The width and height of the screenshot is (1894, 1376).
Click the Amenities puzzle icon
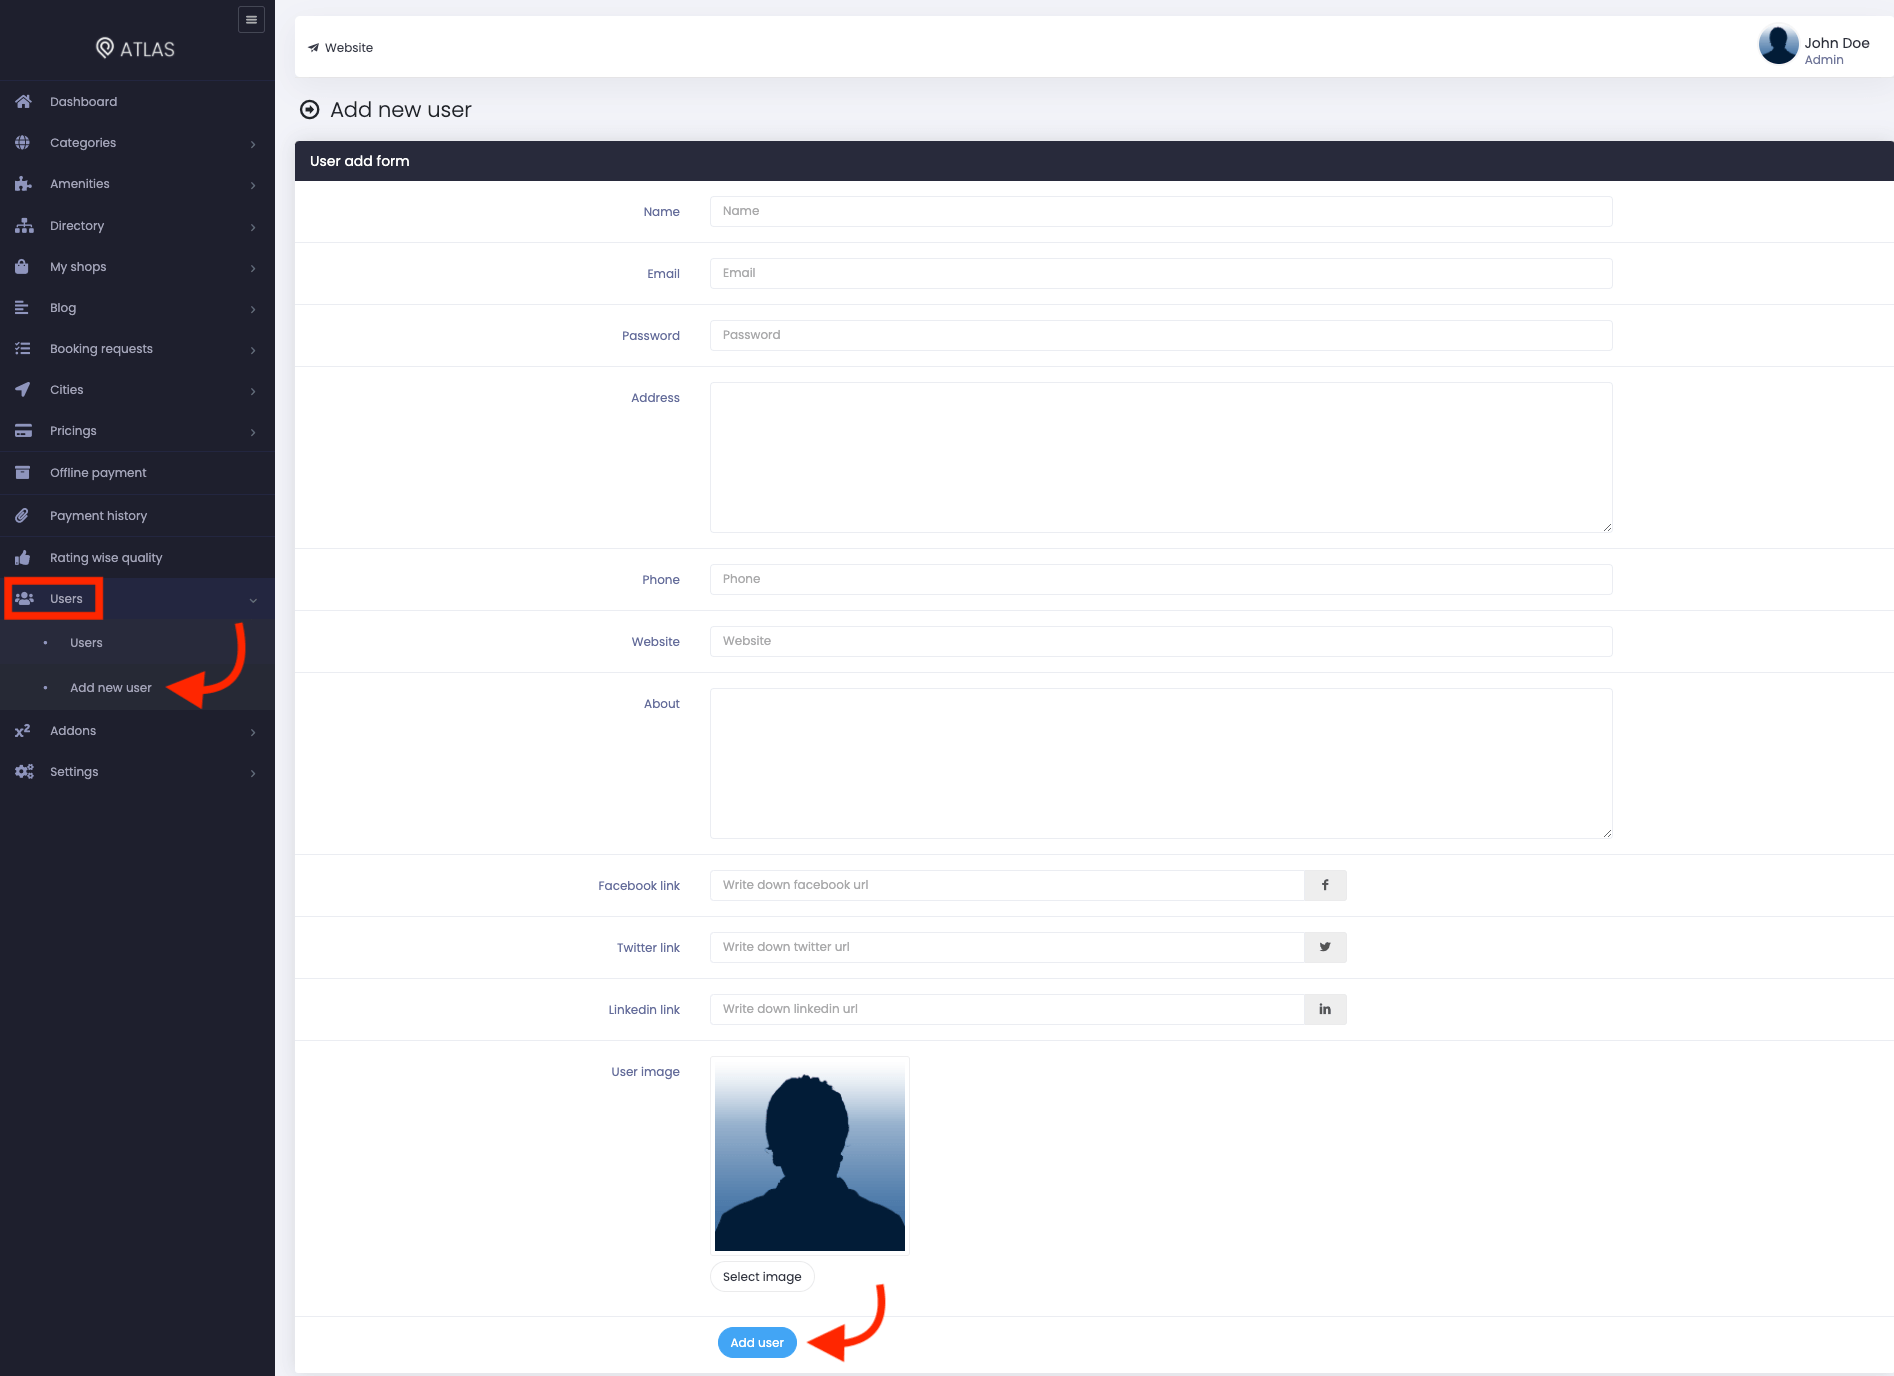[23, 184]
